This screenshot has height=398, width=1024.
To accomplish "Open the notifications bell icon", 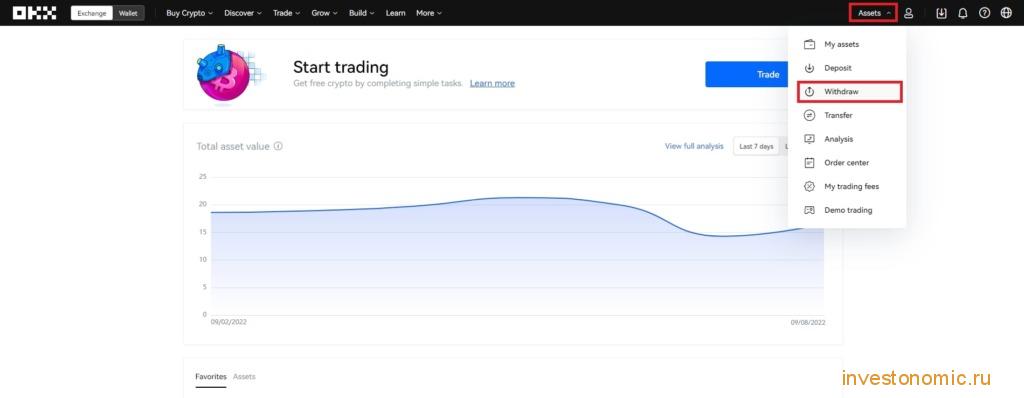I will point(963,13).
